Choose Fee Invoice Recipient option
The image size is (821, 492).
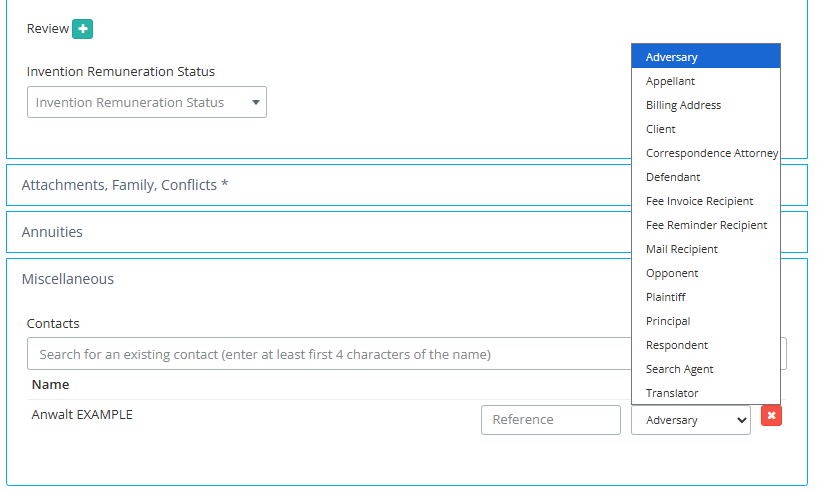(699, 201)
